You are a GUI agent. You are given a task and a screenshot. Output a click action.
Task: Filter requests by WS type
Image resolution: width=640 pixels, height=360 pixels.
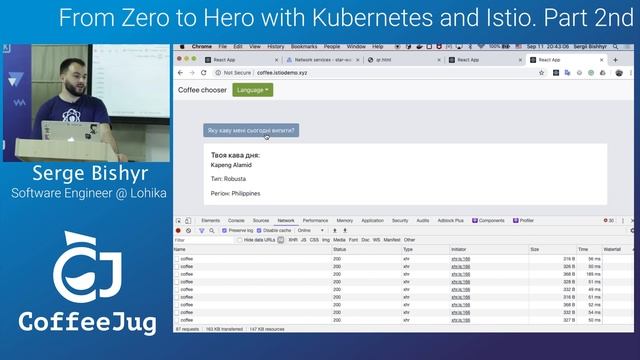[376, 240]
